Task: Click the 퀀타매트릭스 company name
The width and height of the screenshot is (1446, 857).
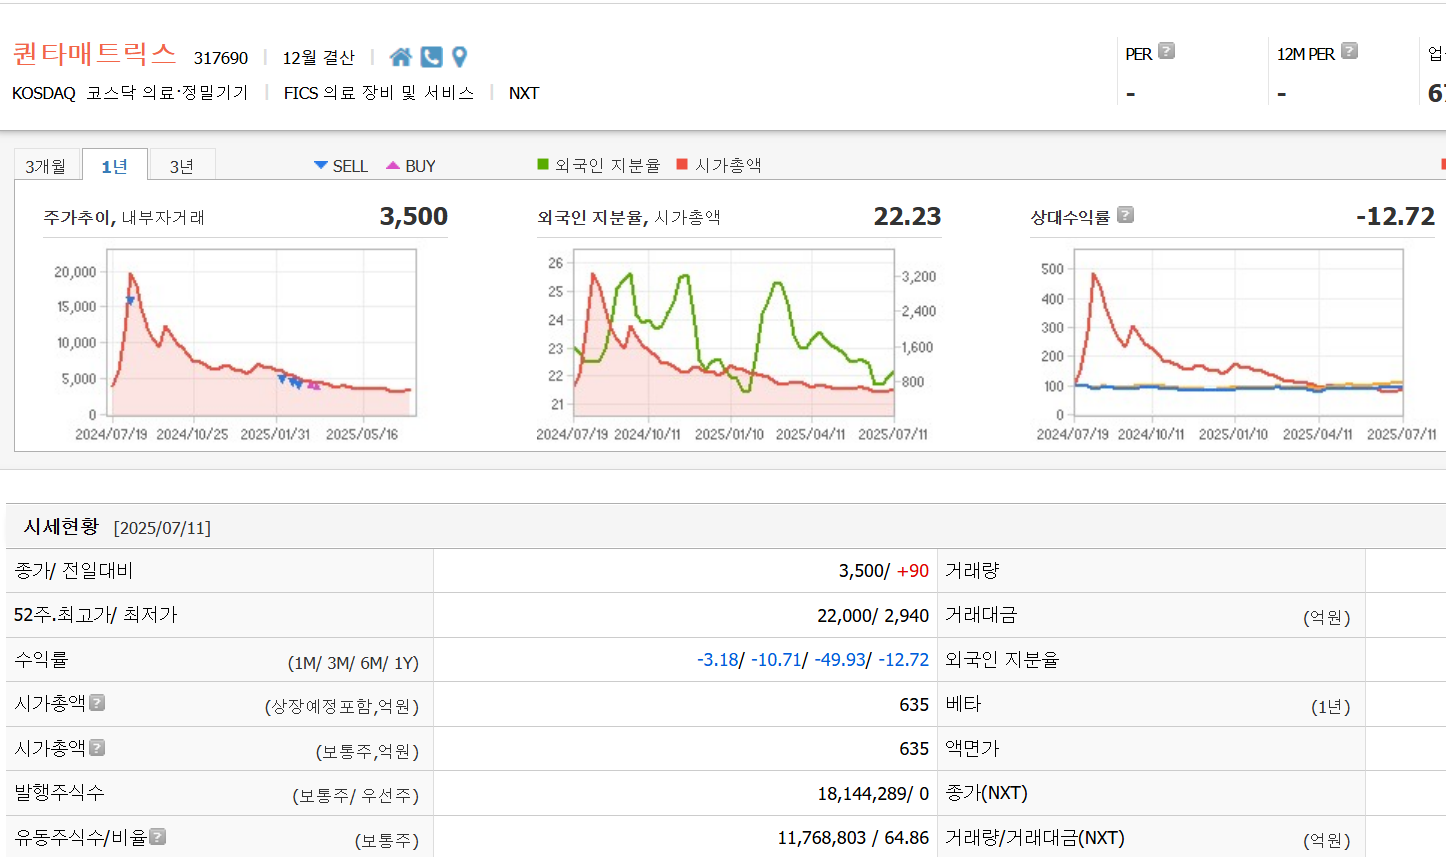Action: point(95,53)
